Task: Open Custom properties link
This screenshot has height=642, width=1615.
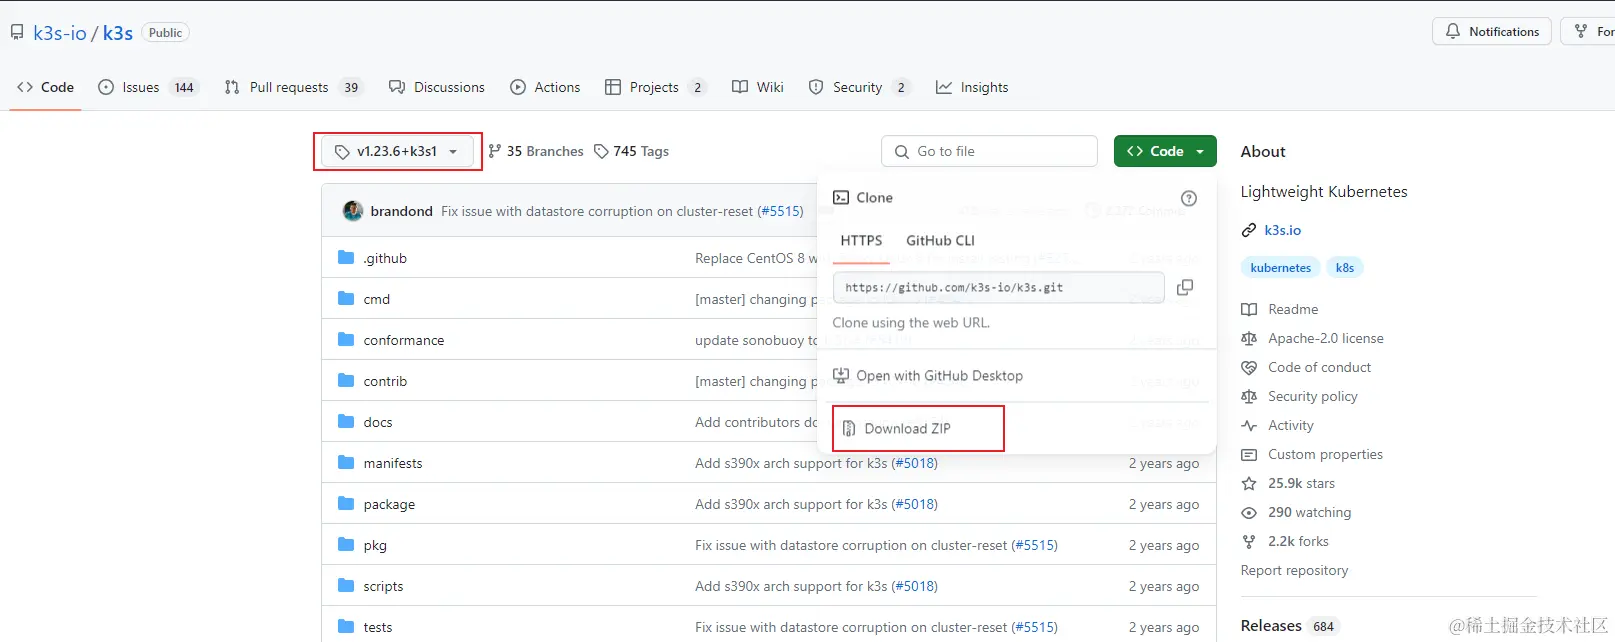Action: click(x=1325, y=454)
